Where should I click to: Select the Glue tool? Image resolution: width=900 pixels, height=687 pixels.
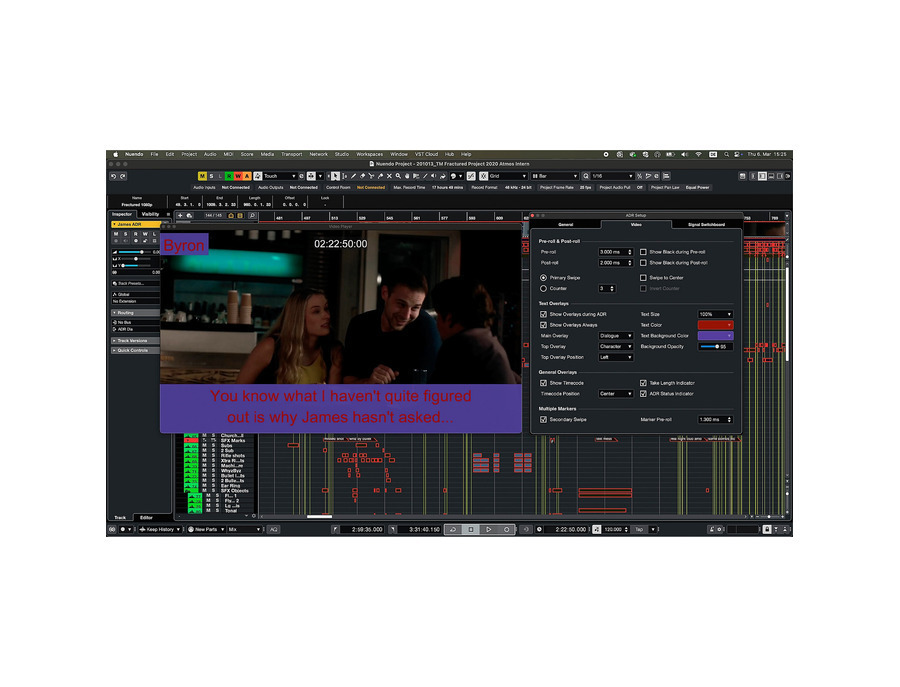tap(380, 176)
